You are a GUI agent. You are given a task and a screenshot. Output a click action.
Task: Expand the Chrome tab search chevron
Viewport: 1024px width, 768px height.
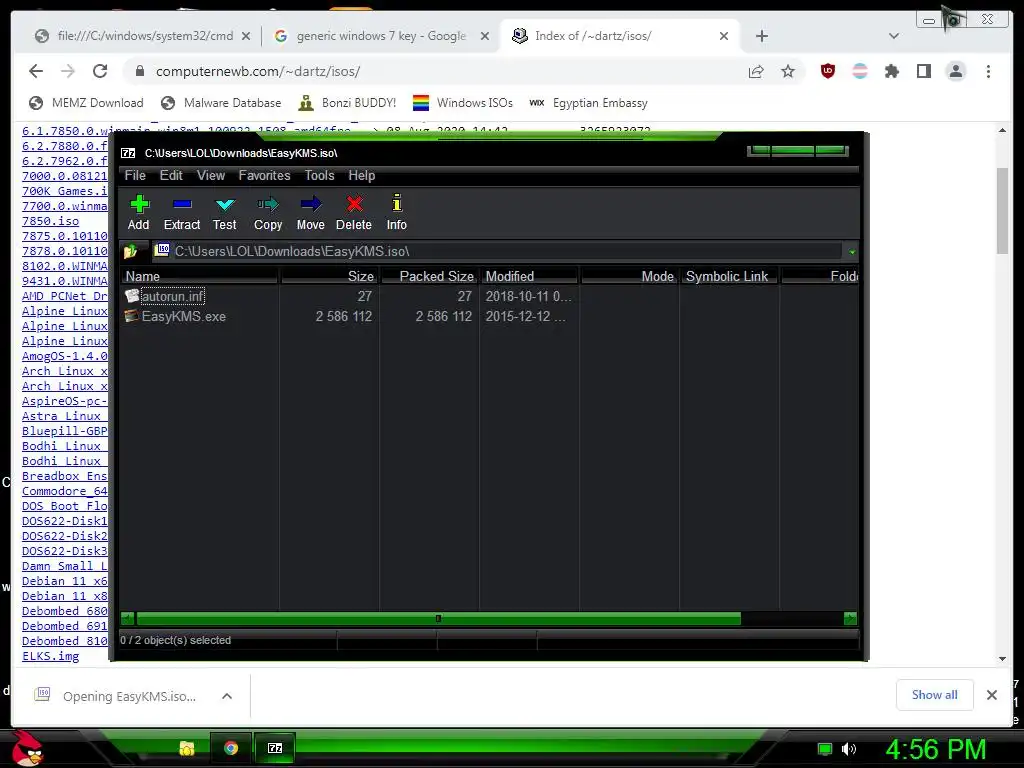[x=894, y=36]
